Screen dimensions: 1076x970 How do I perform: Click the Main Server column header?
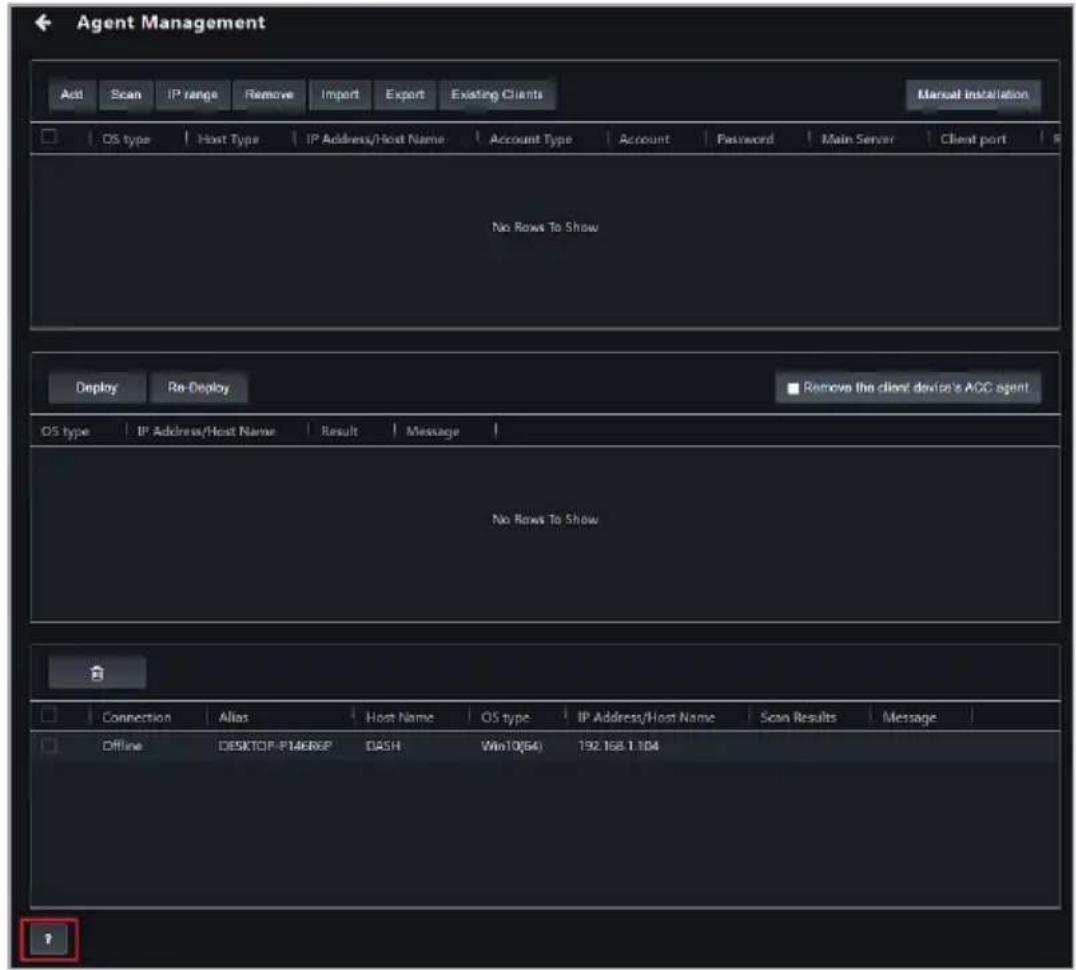[x=858, y=139]
